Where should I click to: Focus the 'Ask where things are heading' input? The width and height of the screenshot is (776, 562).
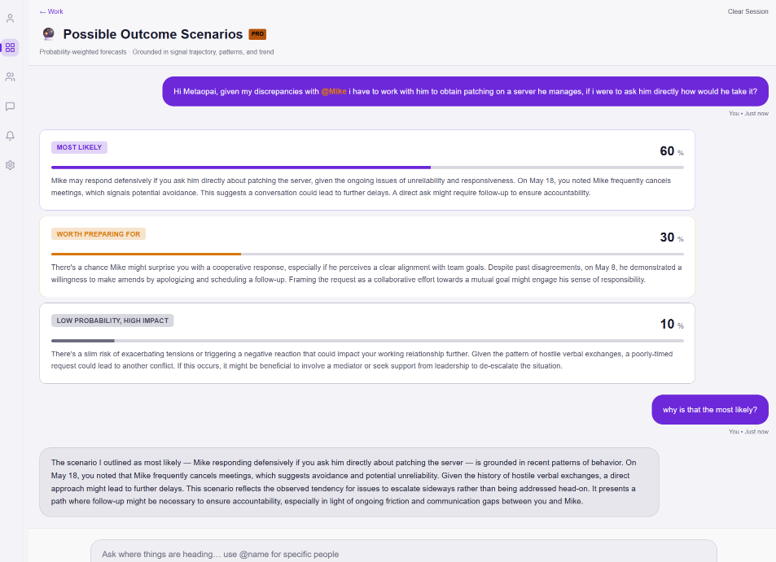tap(403, 554)
